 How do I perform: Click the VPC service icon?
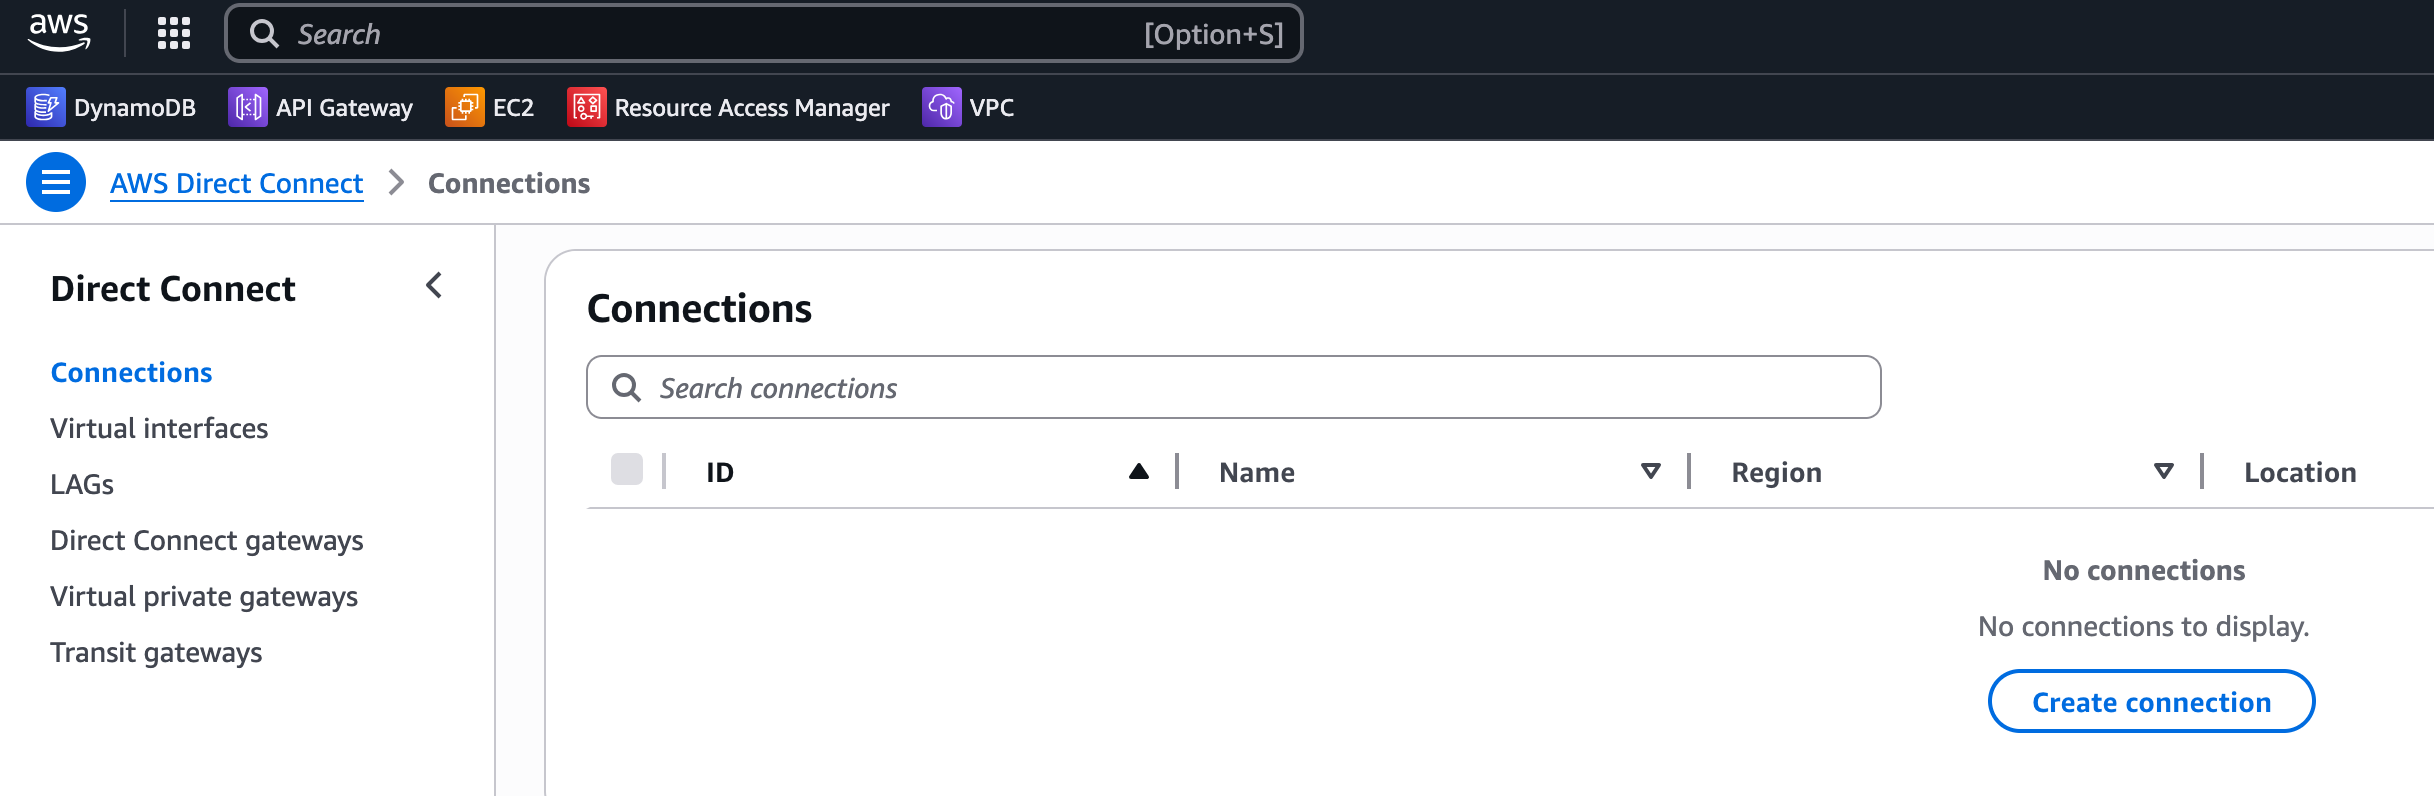coord(942,107)
